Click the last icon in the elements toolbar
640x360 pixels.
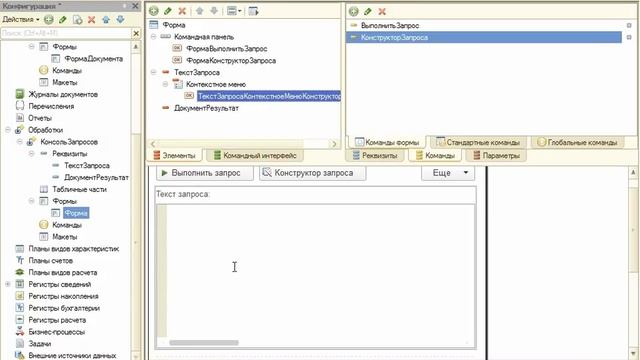point(253,11)
